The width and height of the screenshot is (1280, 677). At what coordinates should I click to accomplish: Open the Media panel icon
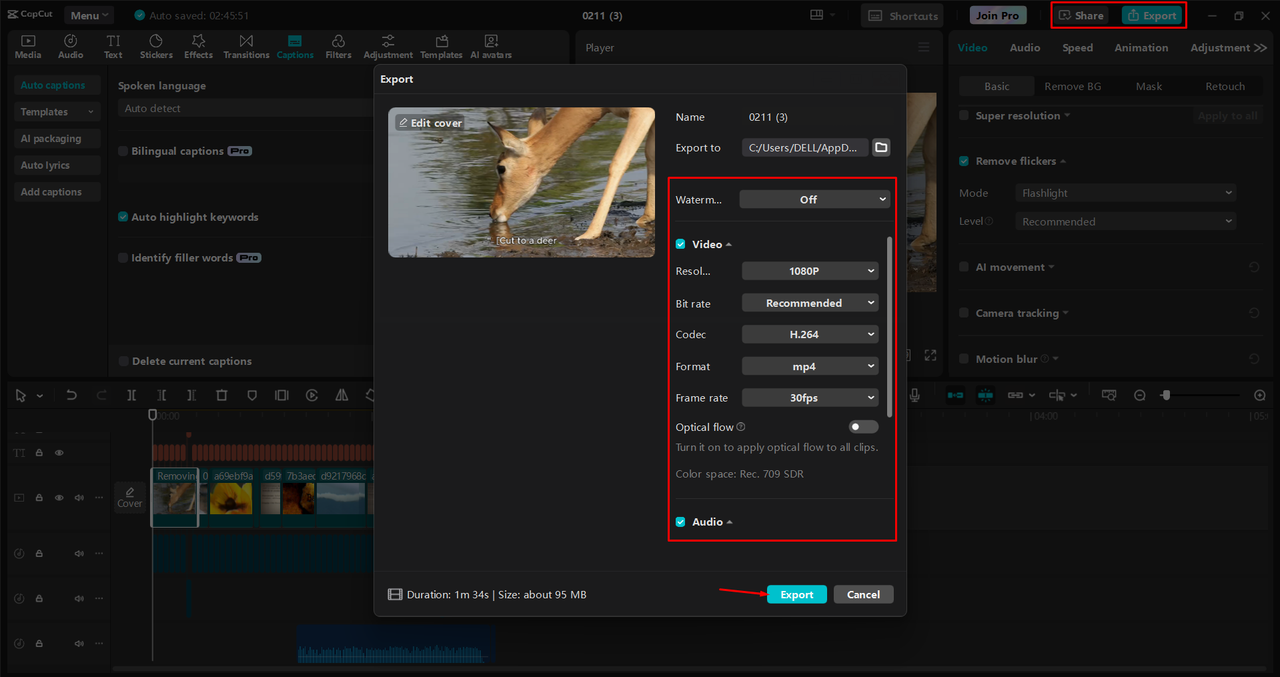[28, 41]
